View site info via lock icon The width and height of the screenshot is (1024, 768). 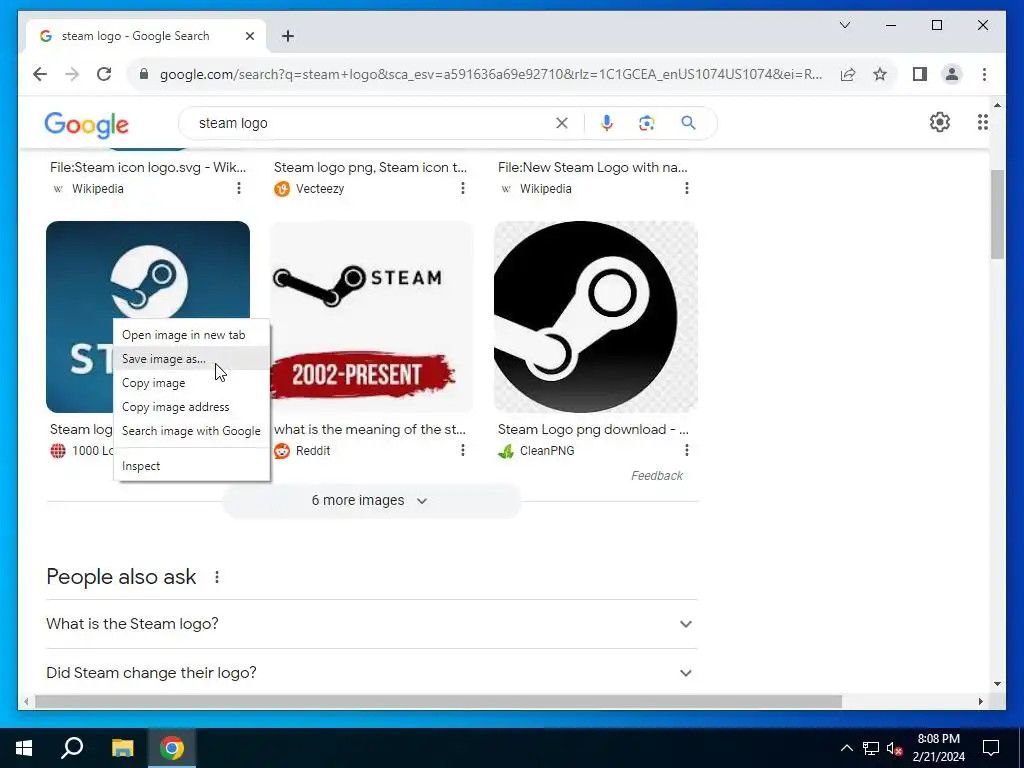tap(144, 74)
